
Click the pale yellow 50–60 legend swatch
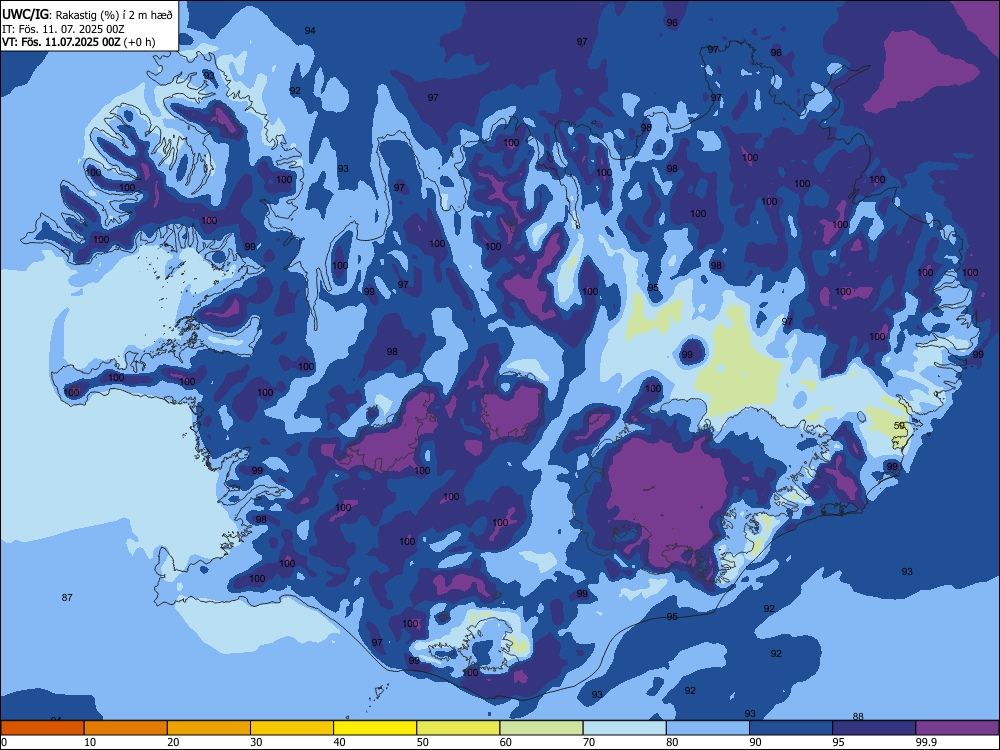tap(459, 728)
